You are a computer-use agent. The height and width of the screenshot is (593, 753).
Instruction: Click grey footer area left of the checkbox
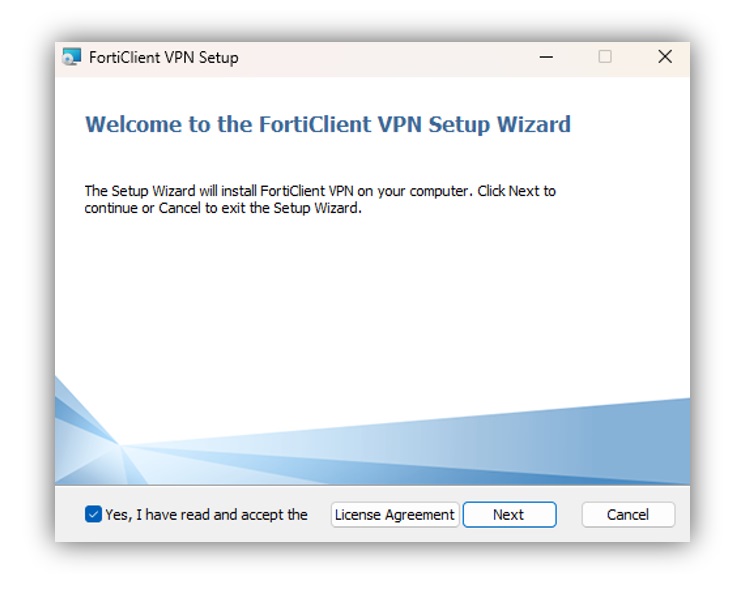coord(70,515)
